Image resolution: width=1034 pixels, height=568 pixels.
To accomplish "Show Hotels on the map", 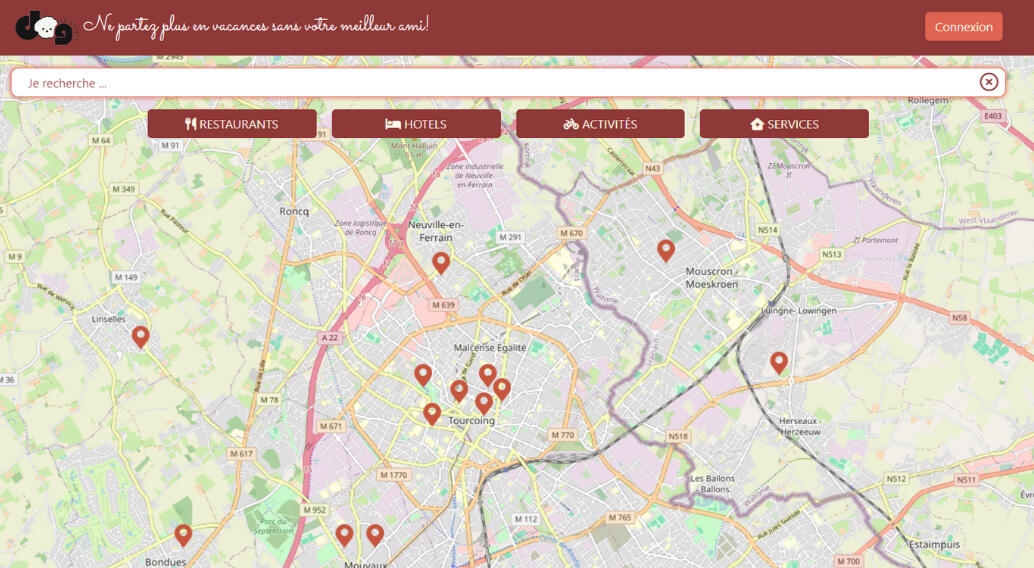I will click(x=416, y=124).
